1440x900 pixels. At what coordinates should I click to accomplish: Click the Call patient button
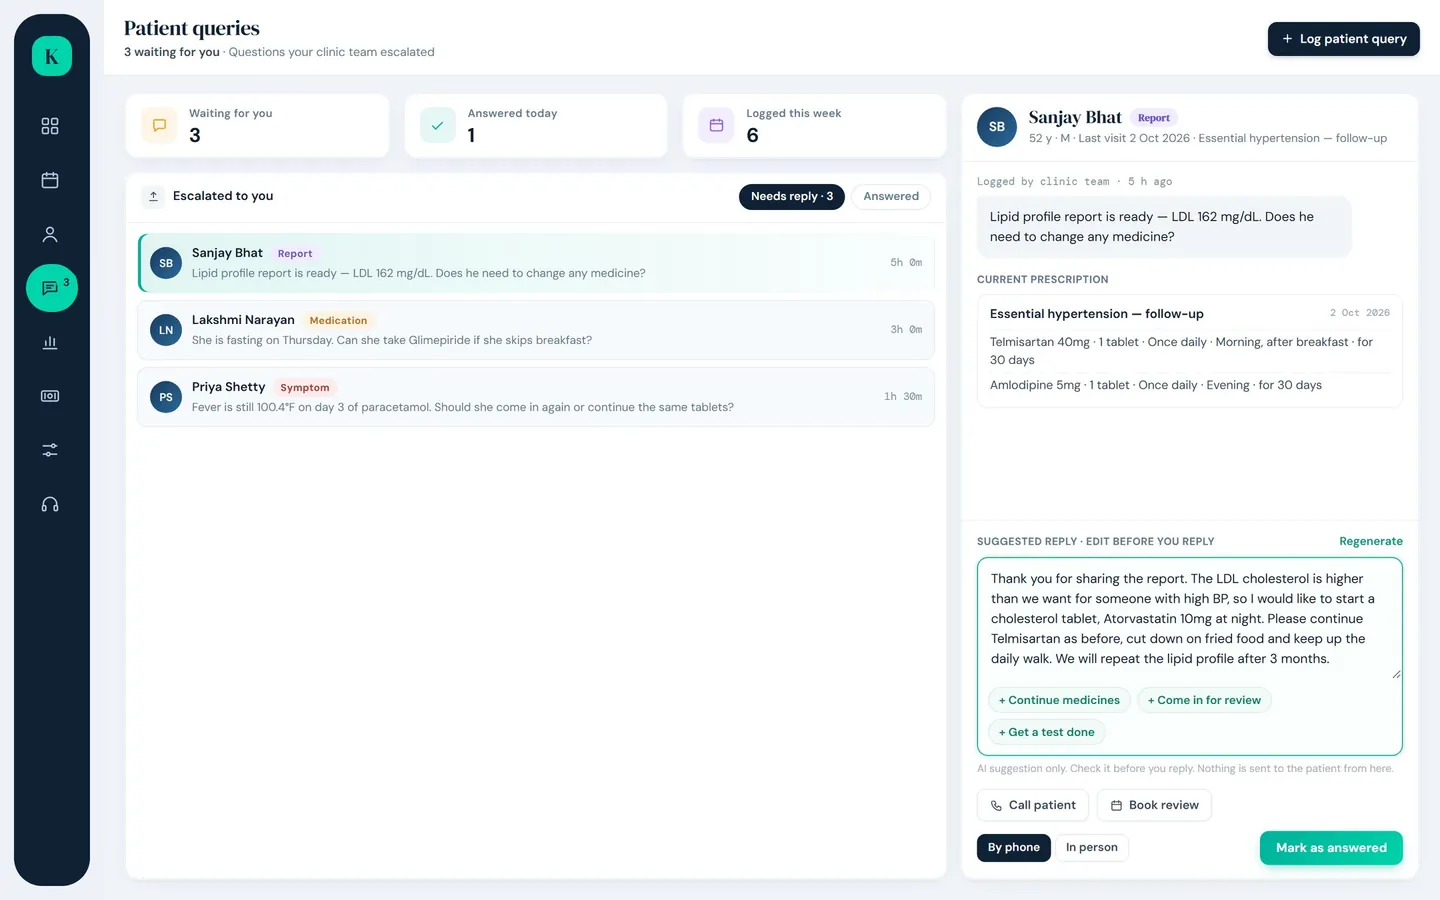click(1033, 805)
